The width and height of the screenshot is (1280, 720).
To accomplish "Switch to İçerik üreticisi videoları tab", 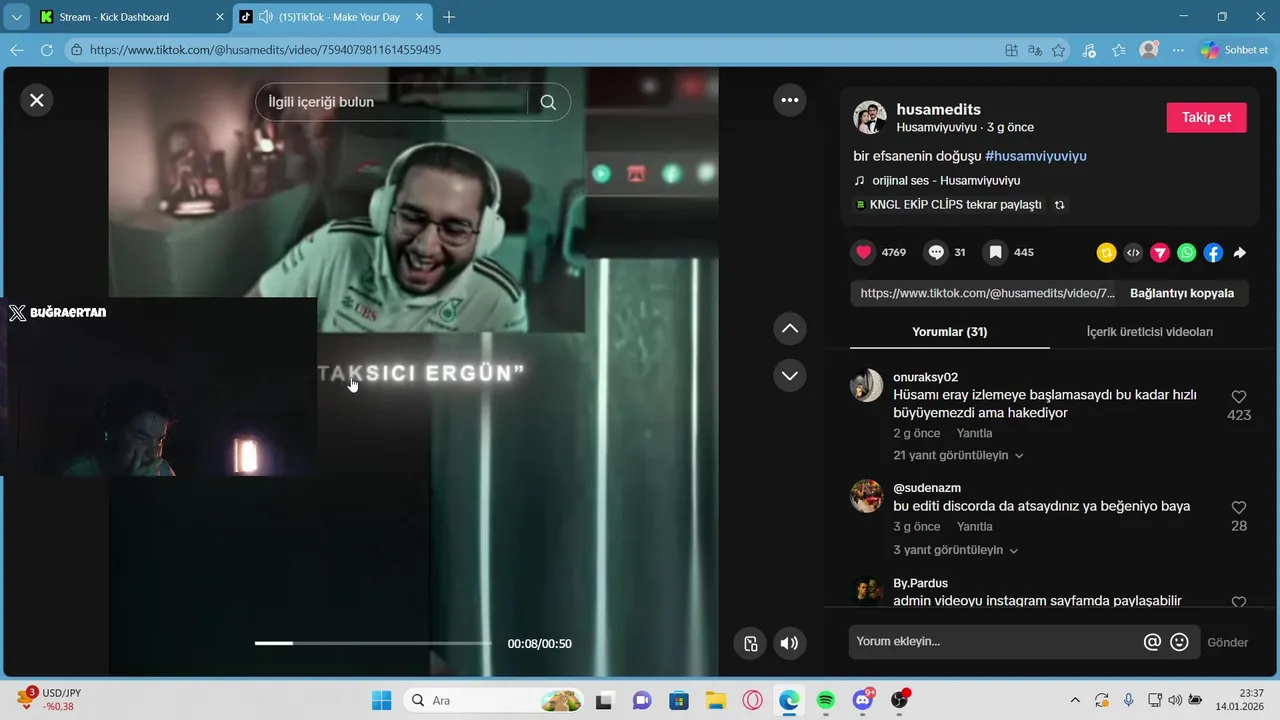I will pyautogui.click(x=1150, y=331).
